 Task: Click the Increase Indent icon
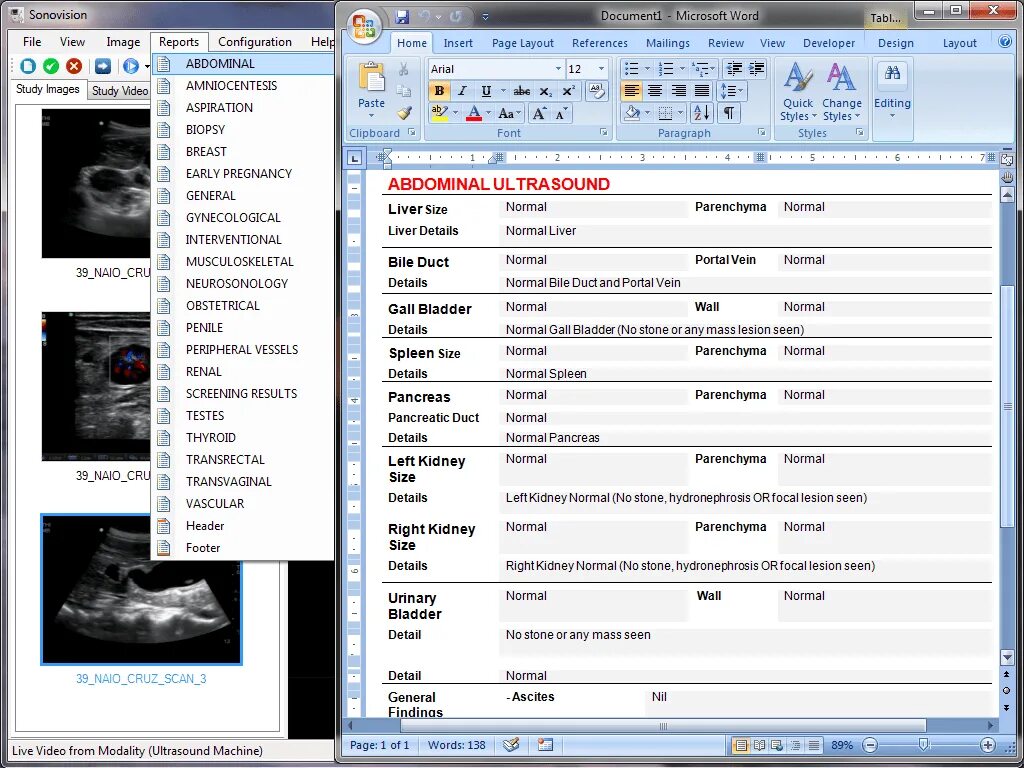(x=756, y=69)
